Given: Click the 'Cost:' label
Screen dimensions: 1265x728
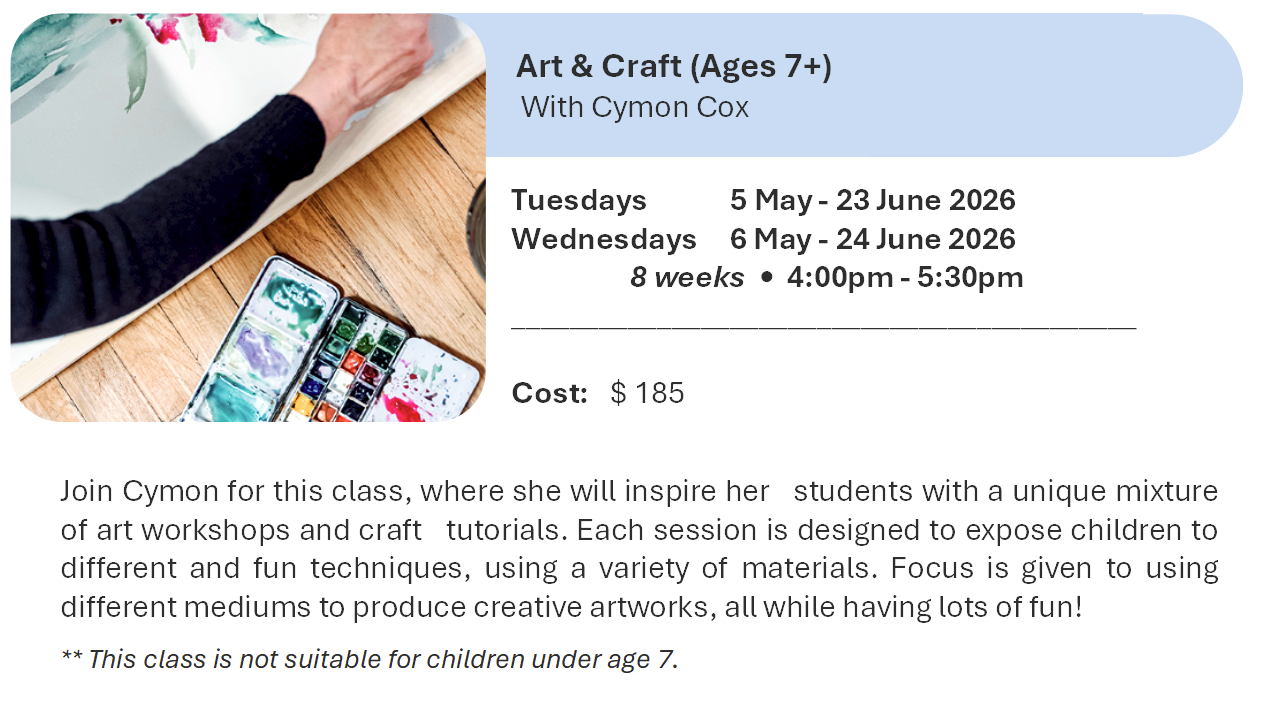Looking at the screenshot, I should [549, 393].
